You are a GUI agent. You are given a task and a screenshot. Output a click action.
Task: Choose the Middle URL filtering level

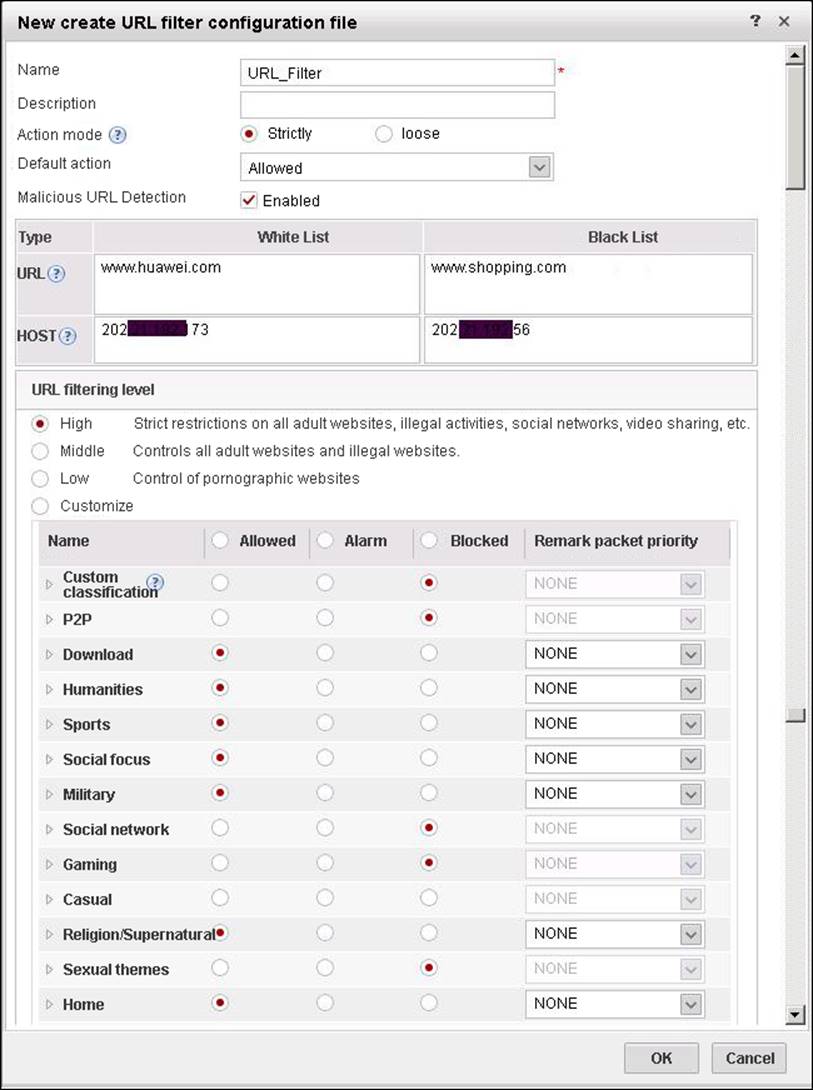pos(41,451)
